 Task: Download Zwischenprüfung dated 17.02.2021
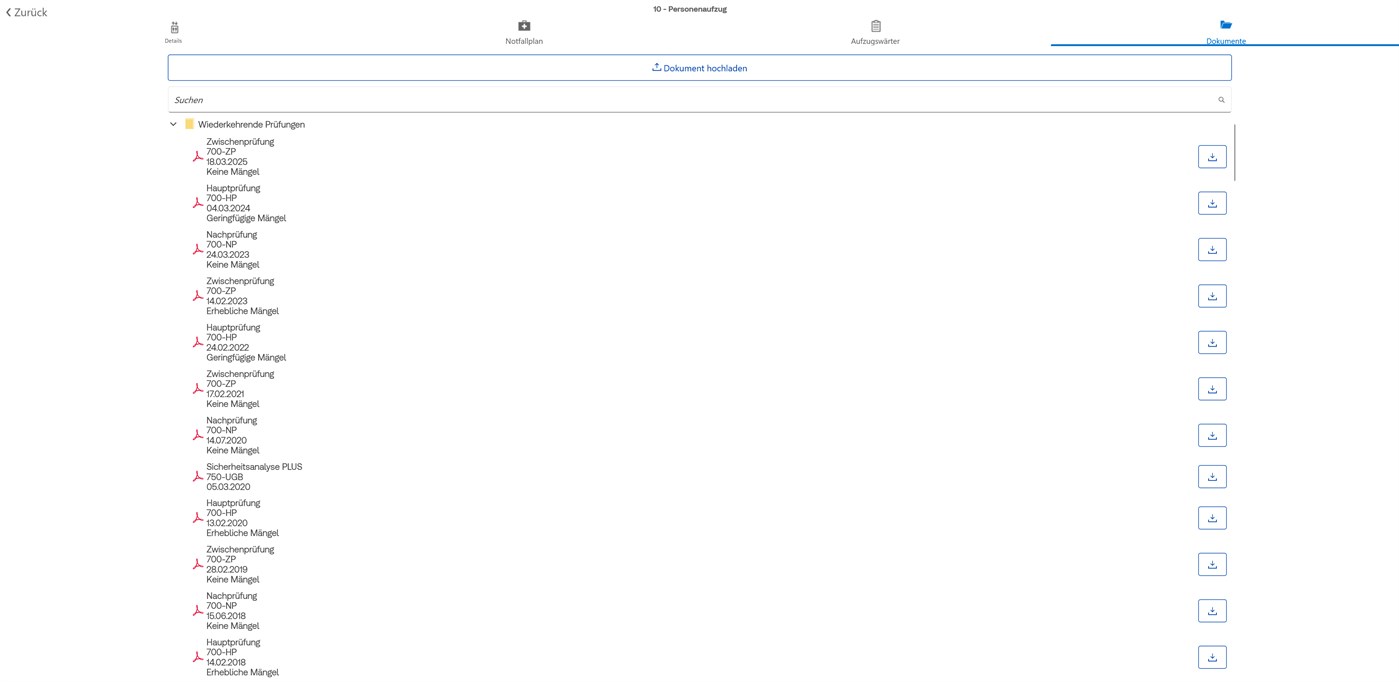tap(1212, 389)
